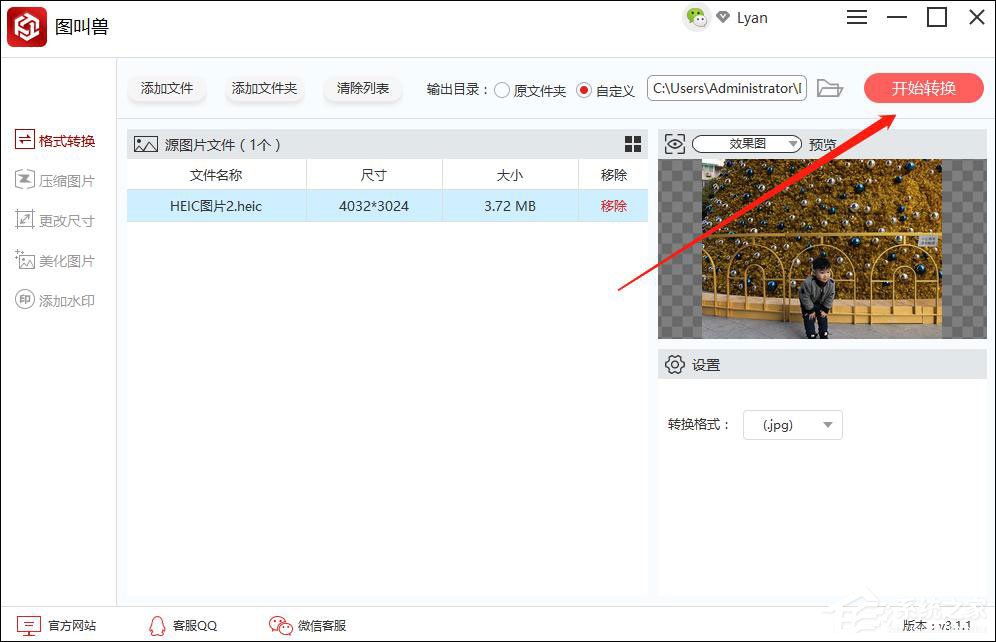996x642 pixels.
Task: Open the 效果图 preview dropdown
Action: pyautogui.click(x=793, y=143)
